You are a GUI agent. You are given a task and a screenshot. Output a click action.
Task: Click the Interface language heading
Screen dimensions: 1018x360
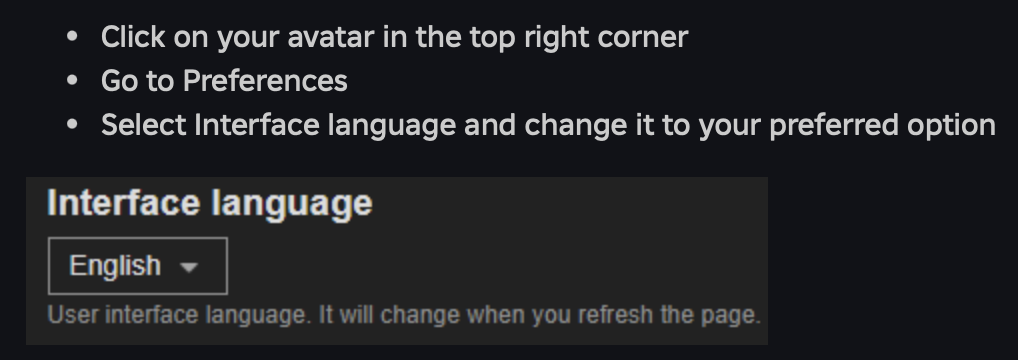point(210,203)
